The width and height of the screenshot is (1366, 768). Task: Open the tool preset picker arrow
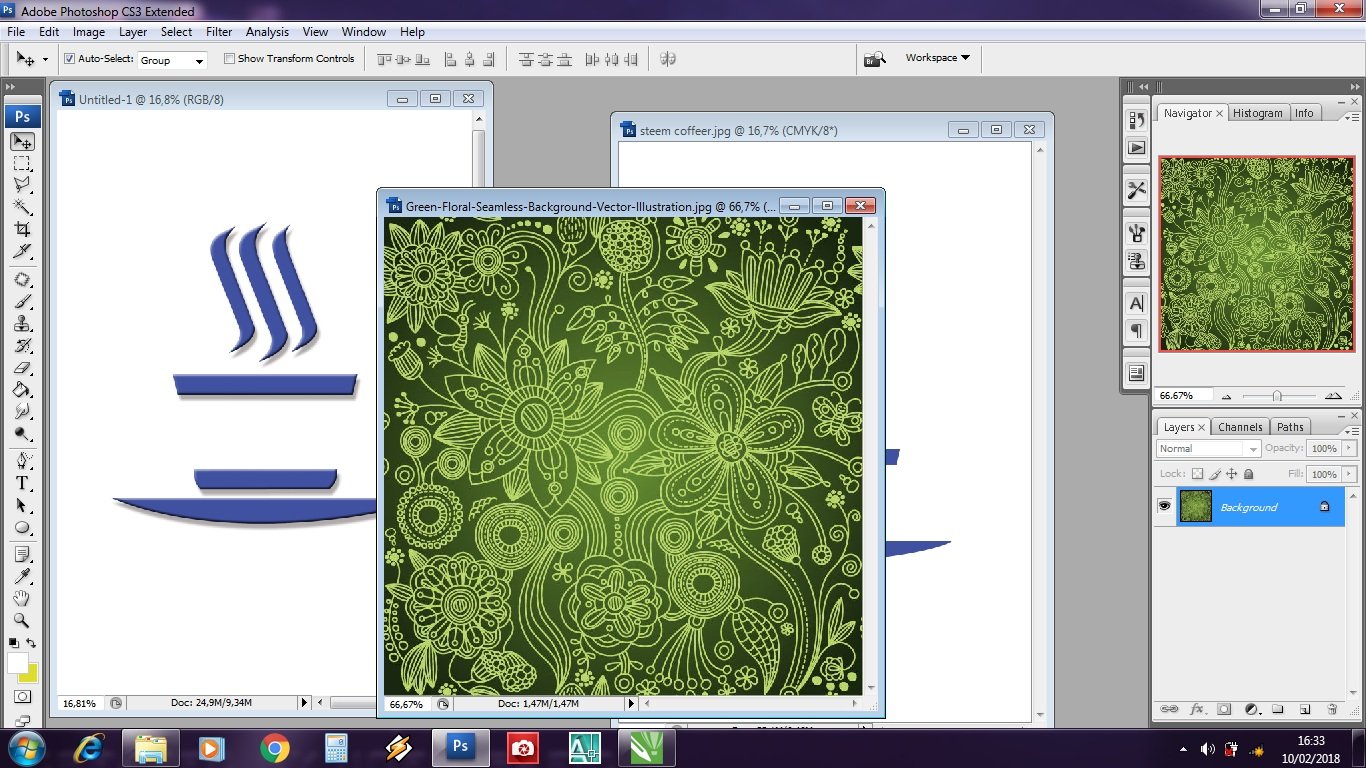45,60
